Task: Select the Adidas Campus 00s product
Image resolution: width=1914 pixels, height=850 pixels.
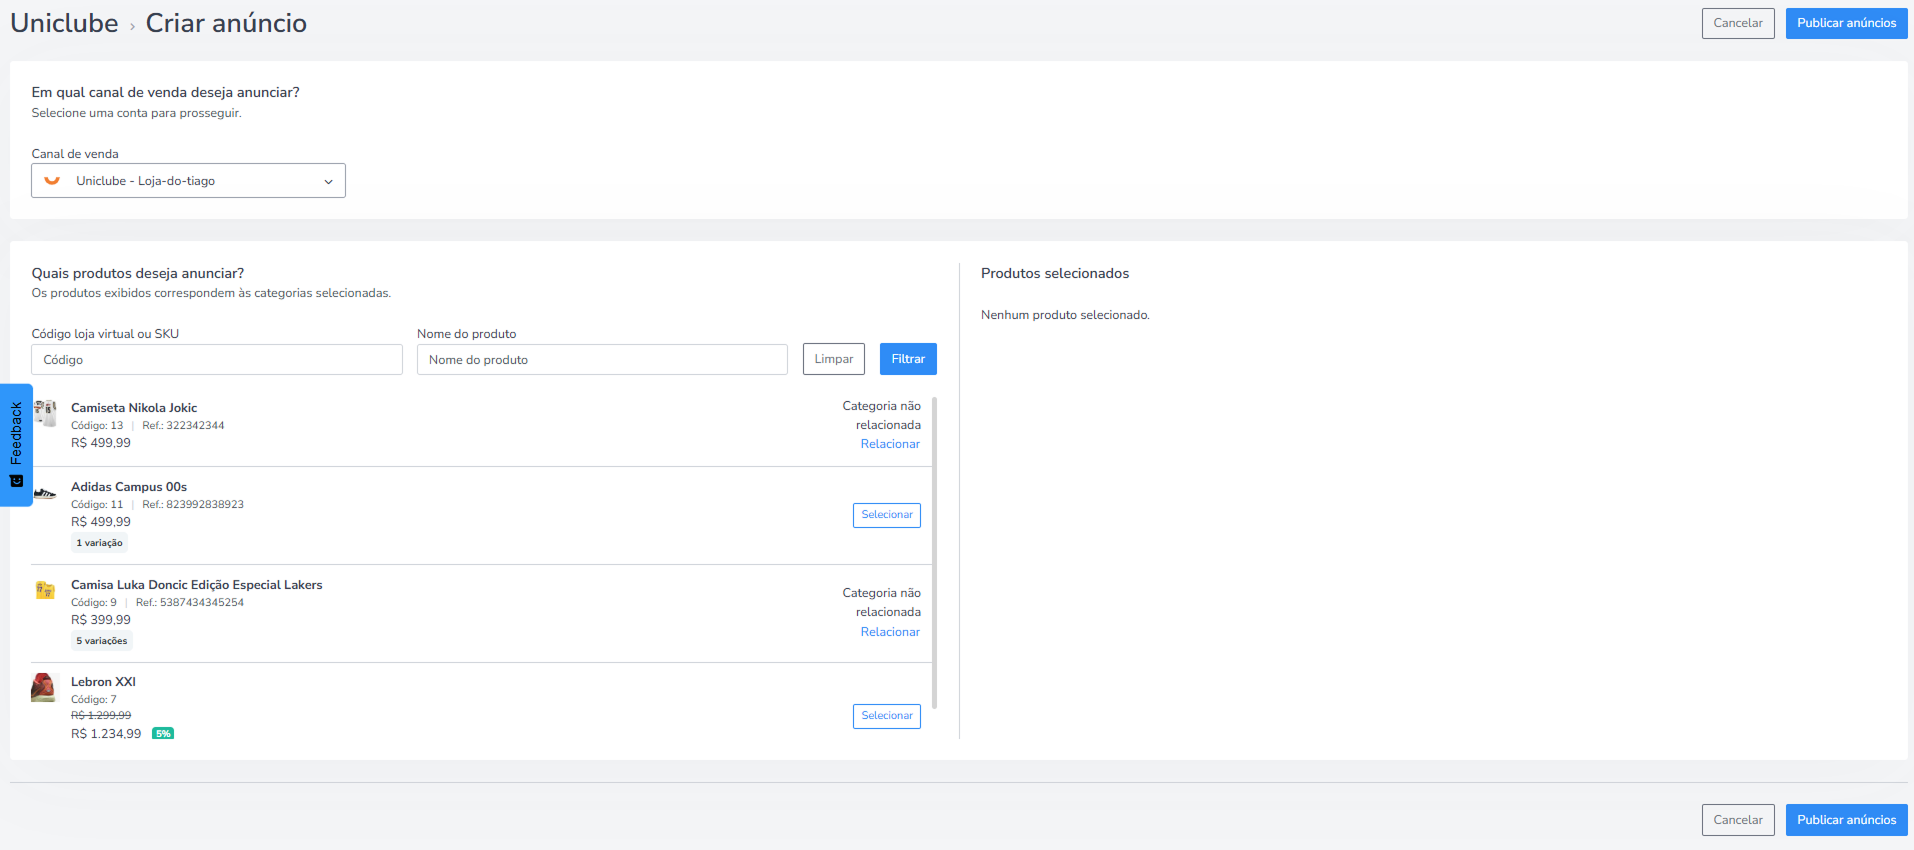Action: coord(887,515)
